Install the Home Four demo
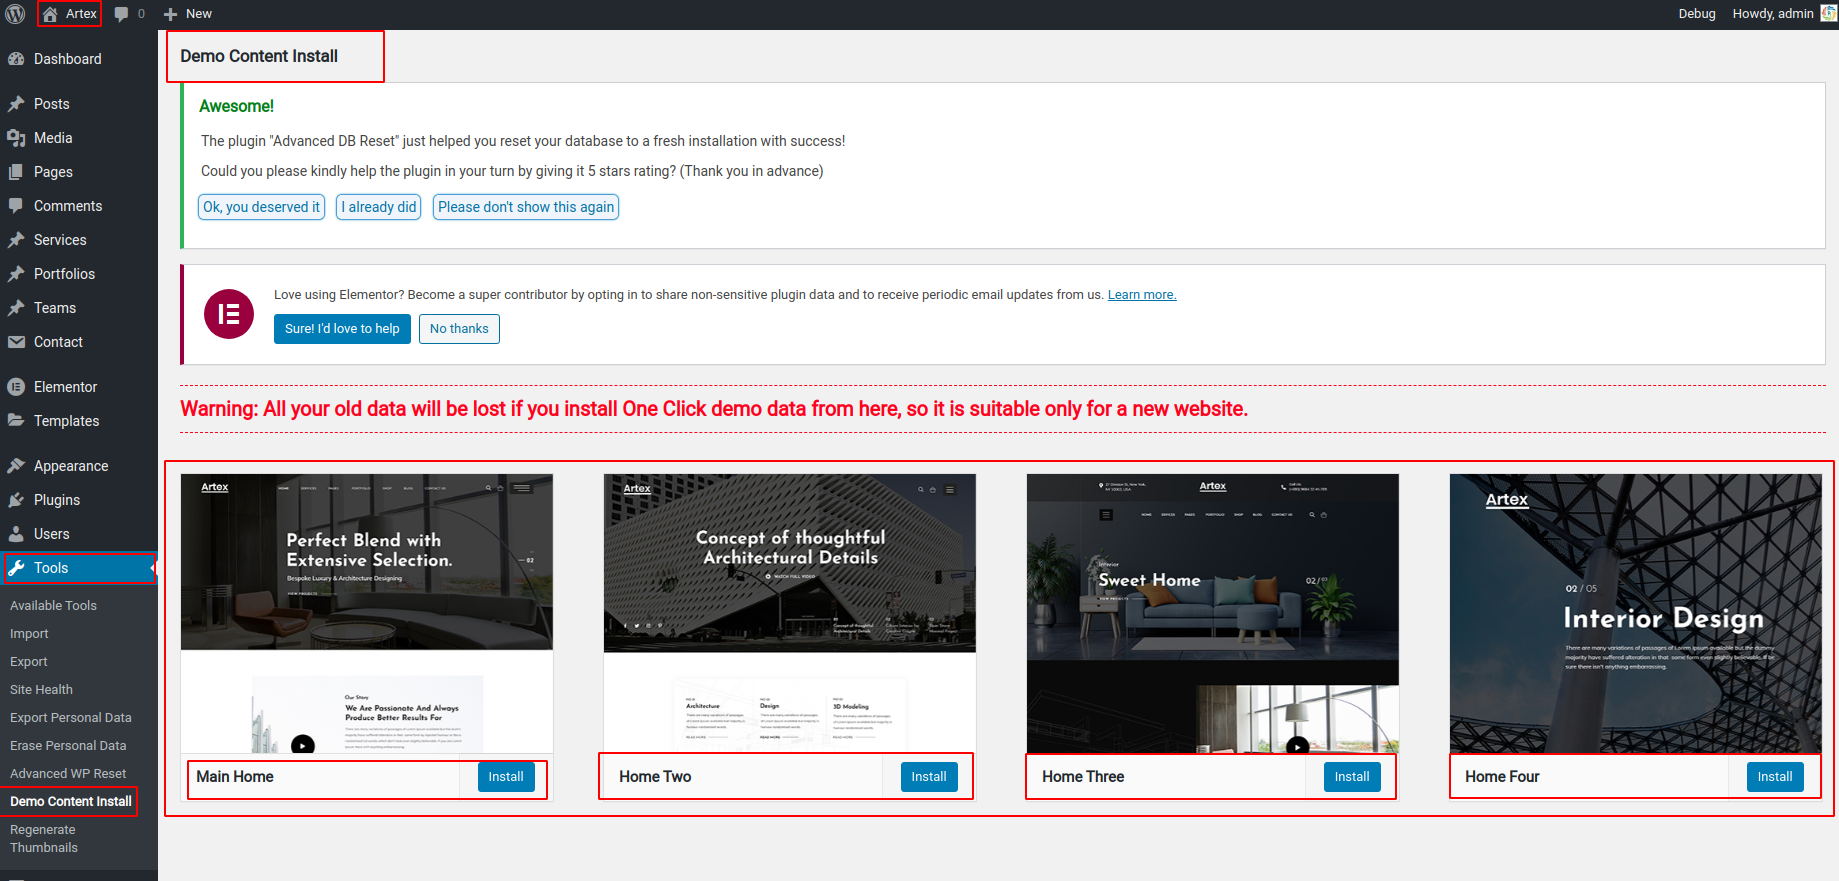This screenshot has width=1839, height=881. 1775,777
